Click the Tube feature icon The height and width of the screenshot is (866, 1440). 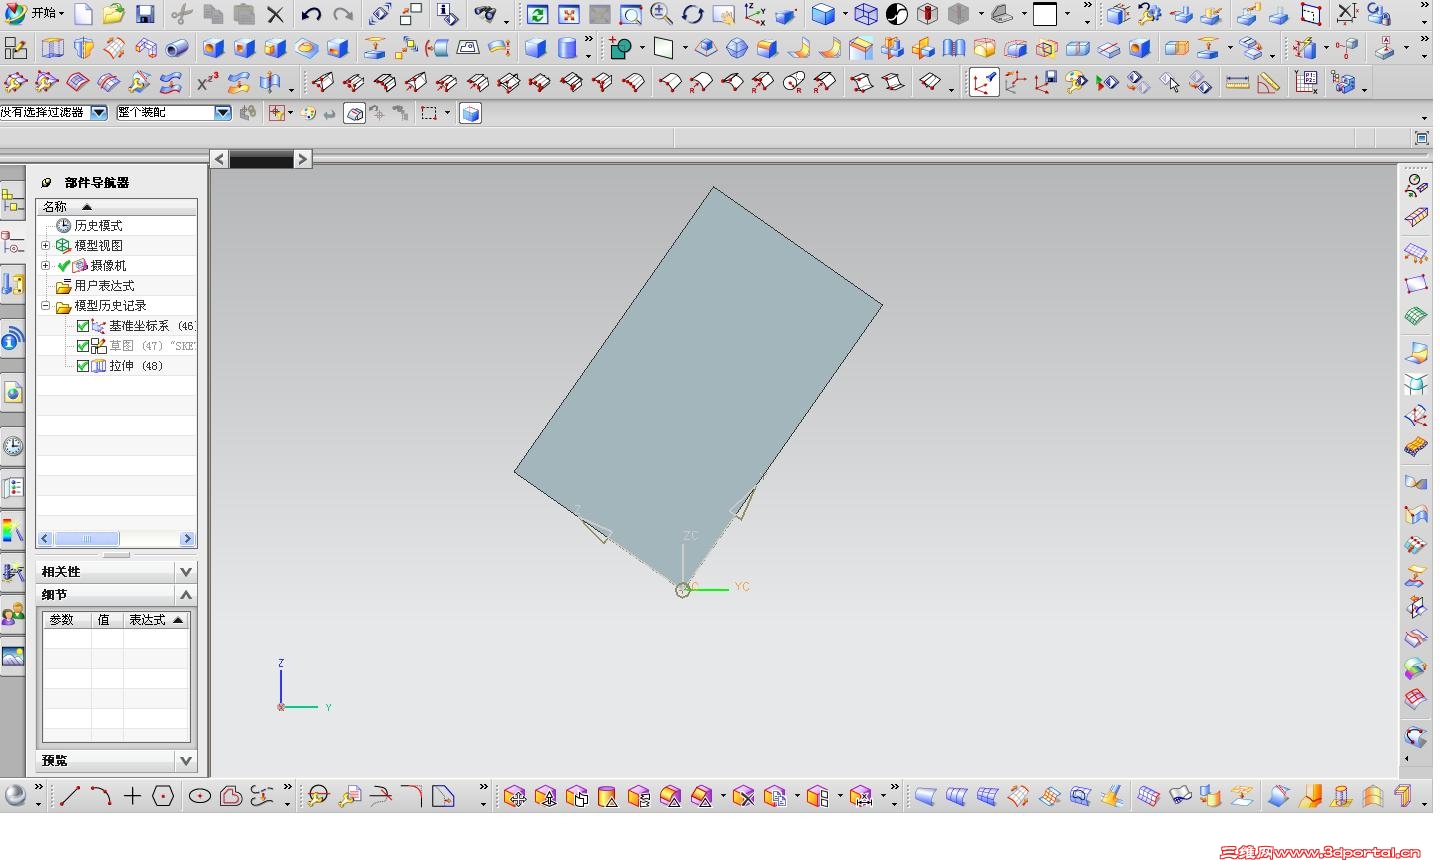(x=177, y=48)
